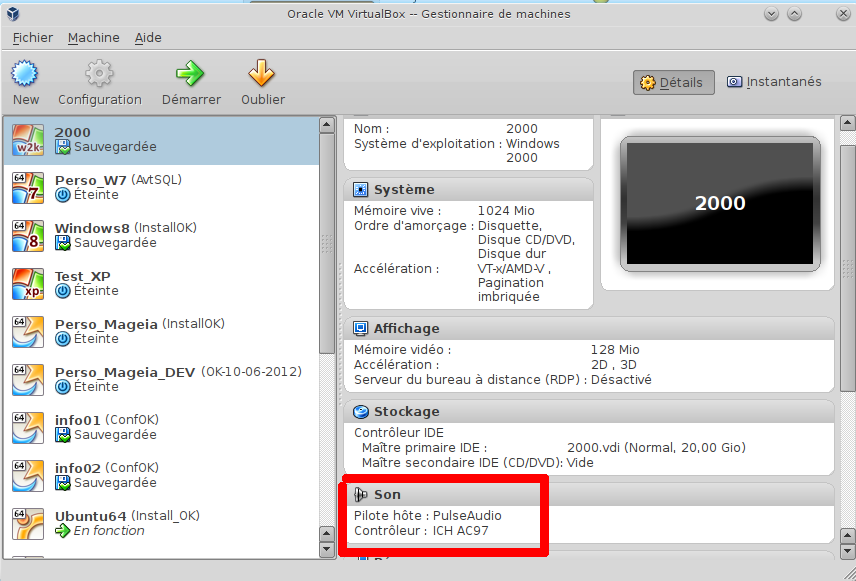
Task: Click details pane scrollbar up arrow
Action: pos(848,123)
